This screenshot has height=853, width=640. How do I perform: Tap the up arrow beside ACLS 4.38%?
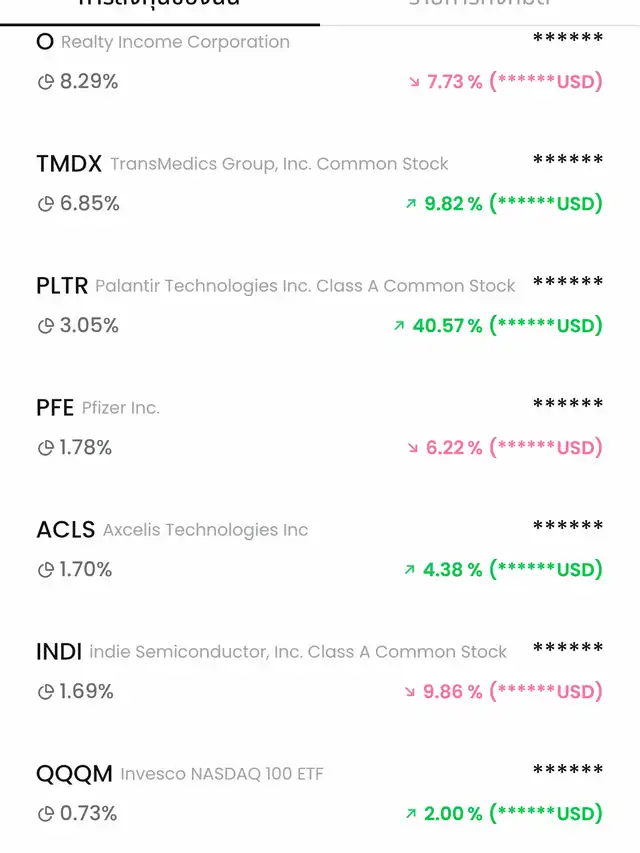[x=409, y=570]
